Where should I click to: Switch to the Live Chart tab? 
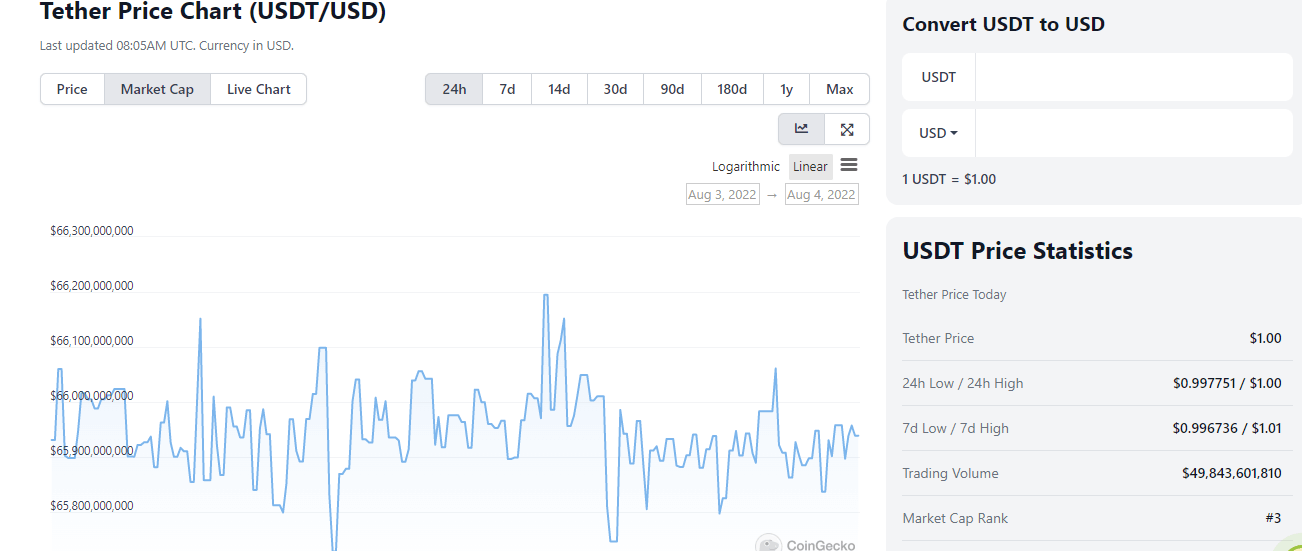click(x=258, y=89)
